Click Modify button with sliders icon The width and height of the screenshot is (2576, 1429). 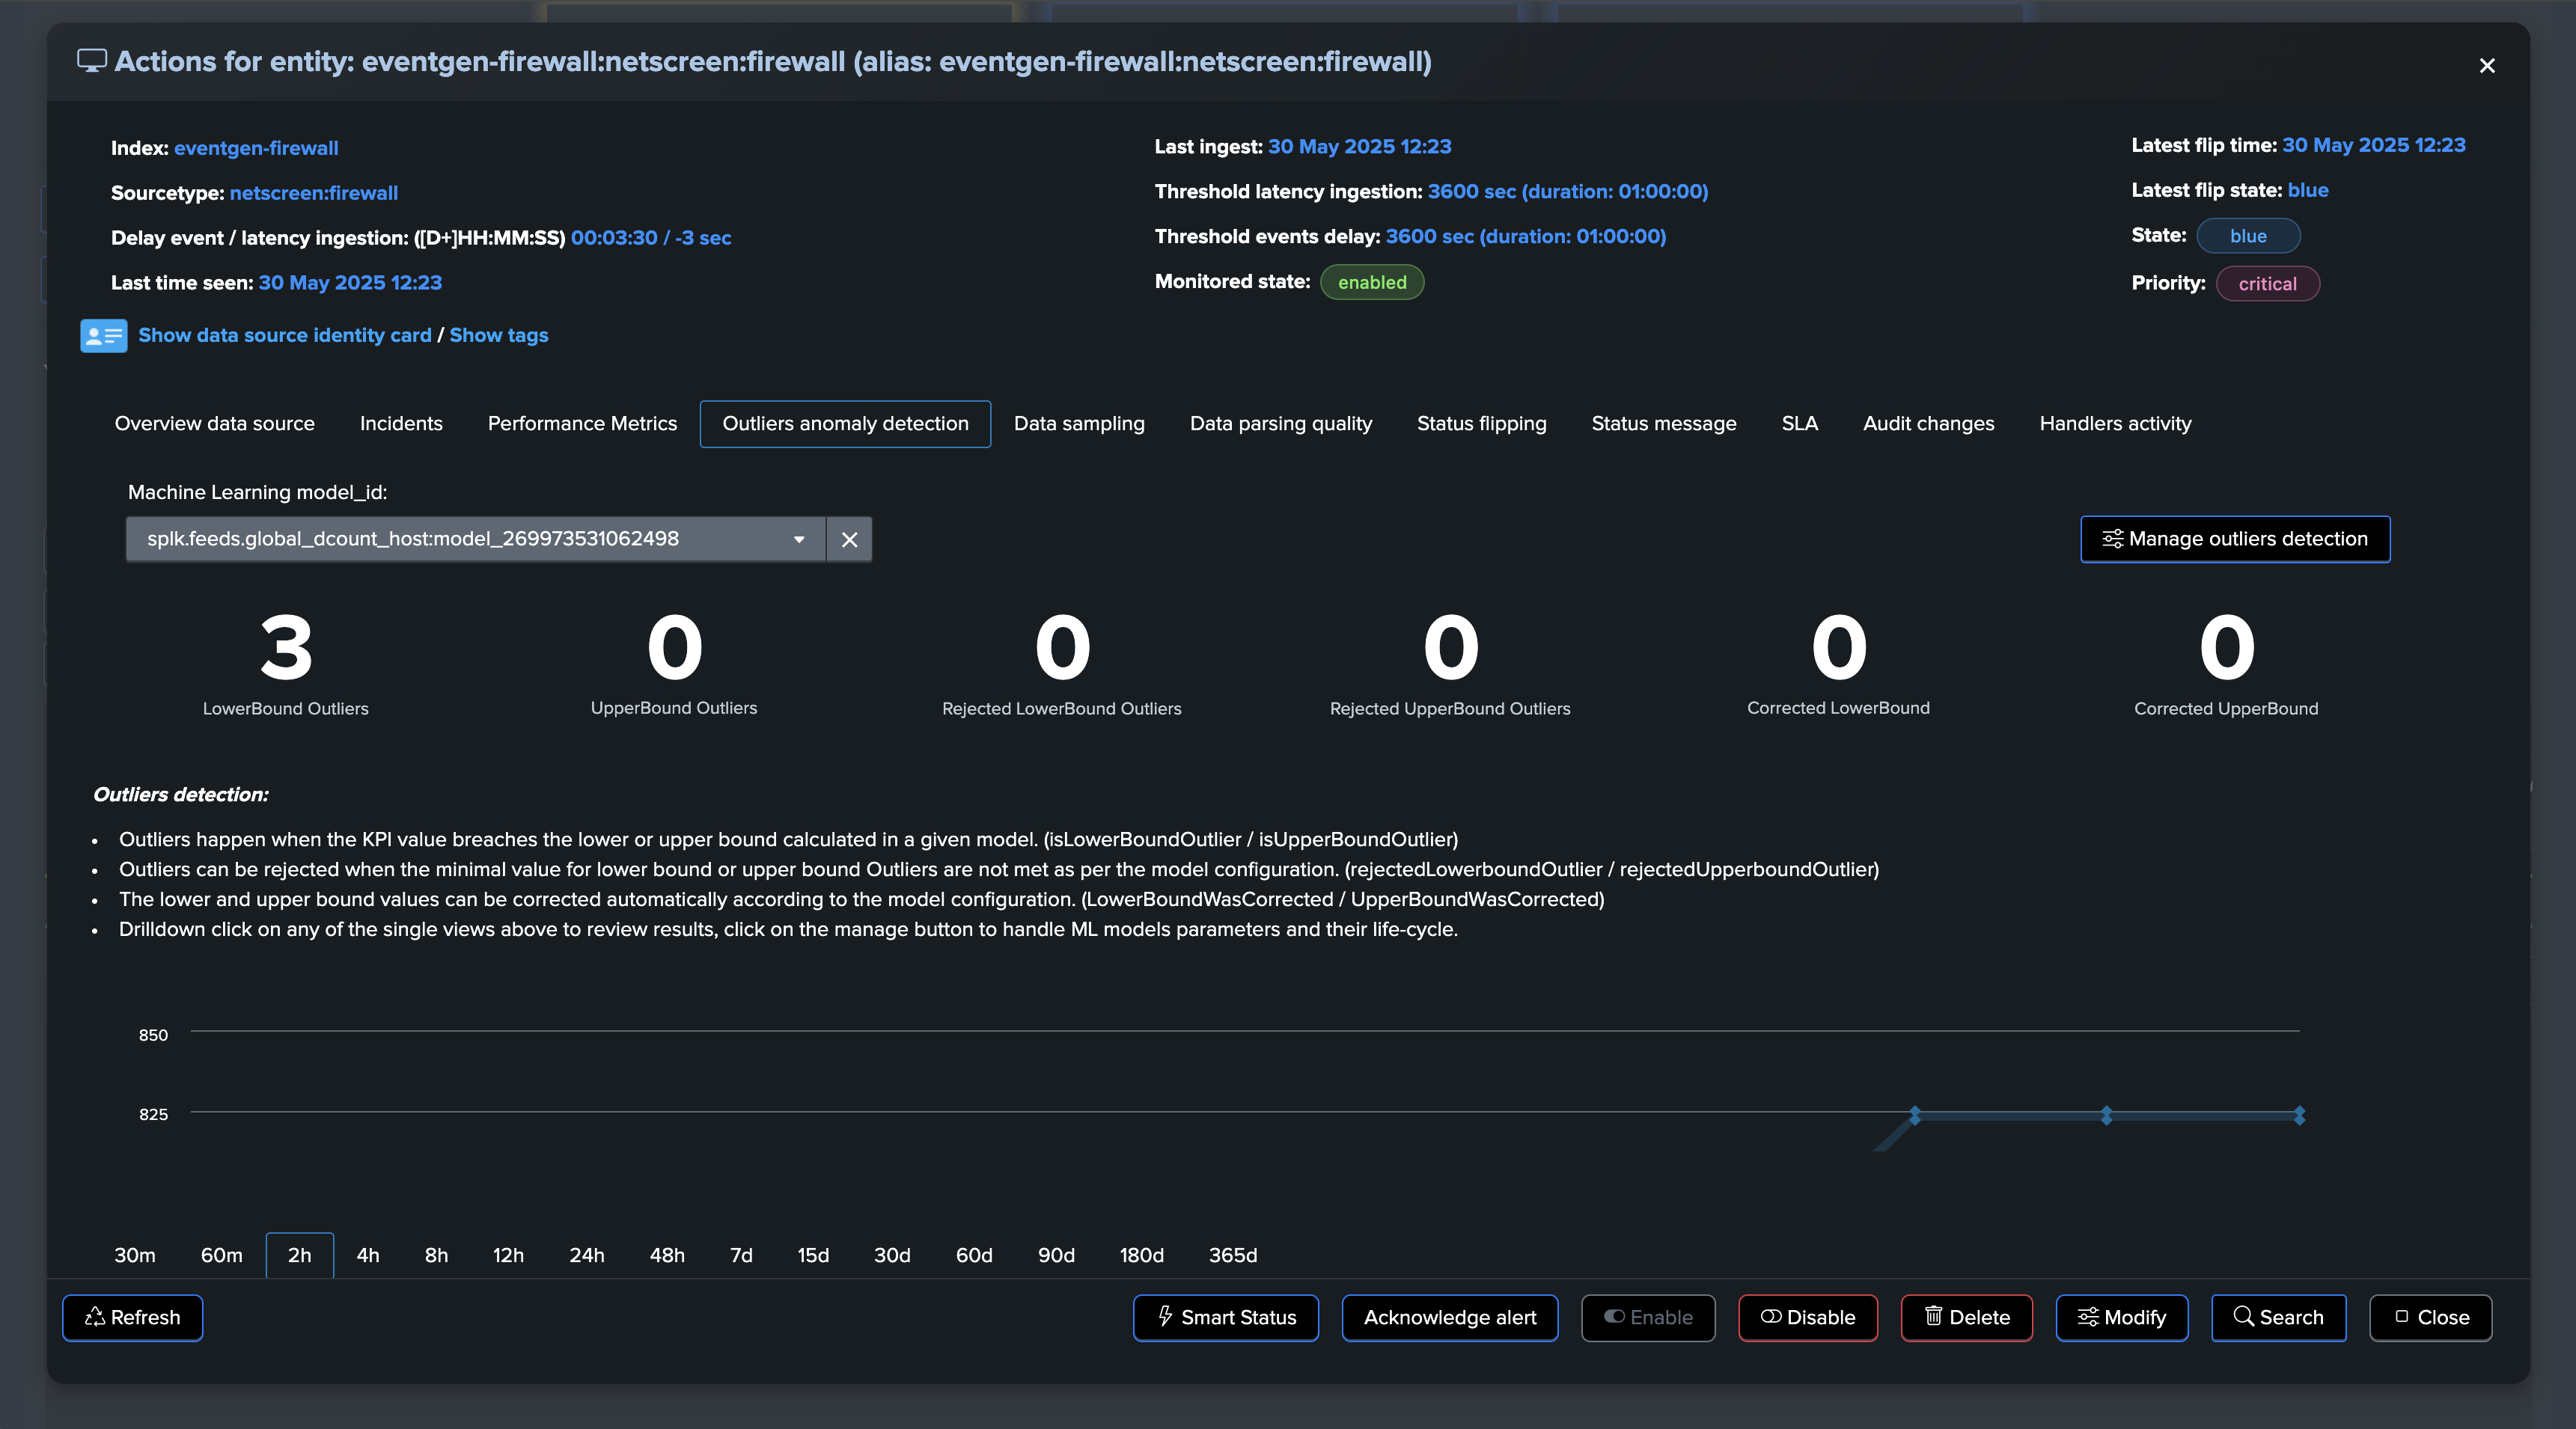tap(2121, 1318)
